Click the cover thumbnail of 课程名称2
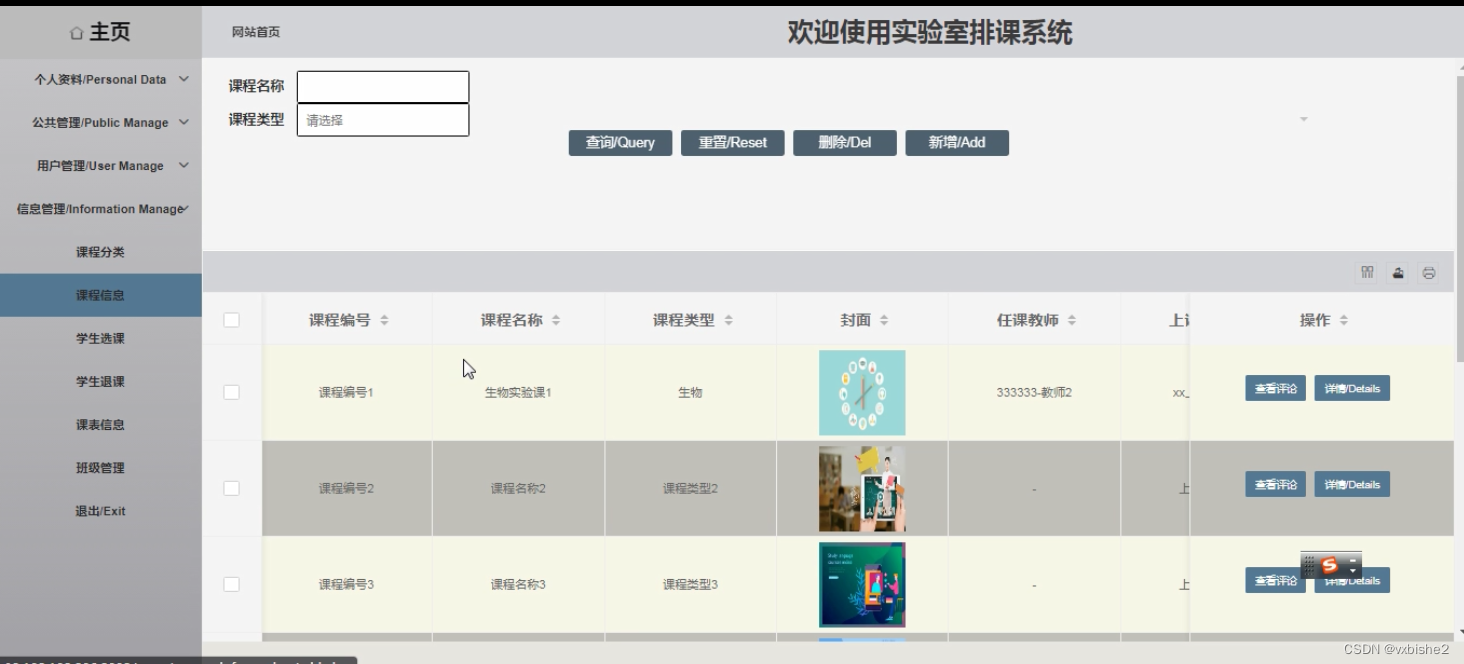1464x664 pixels. pyautogui.click(x=862, y=488)
